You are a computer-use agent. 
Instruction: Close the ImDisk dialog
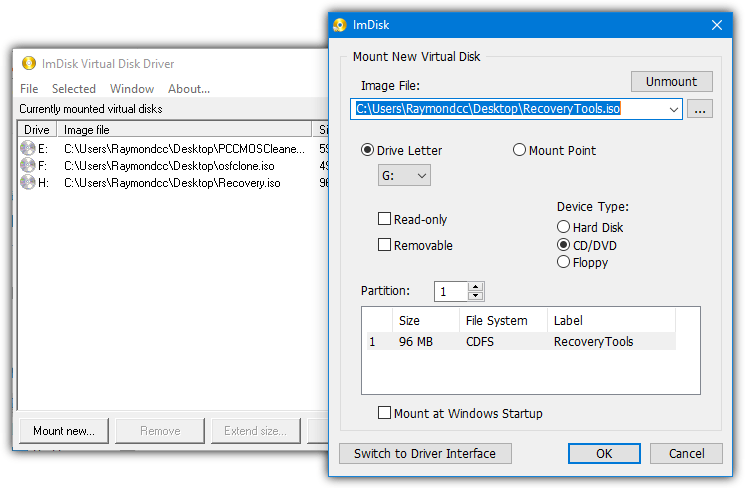pyautogui.click(x=717, y=25)
